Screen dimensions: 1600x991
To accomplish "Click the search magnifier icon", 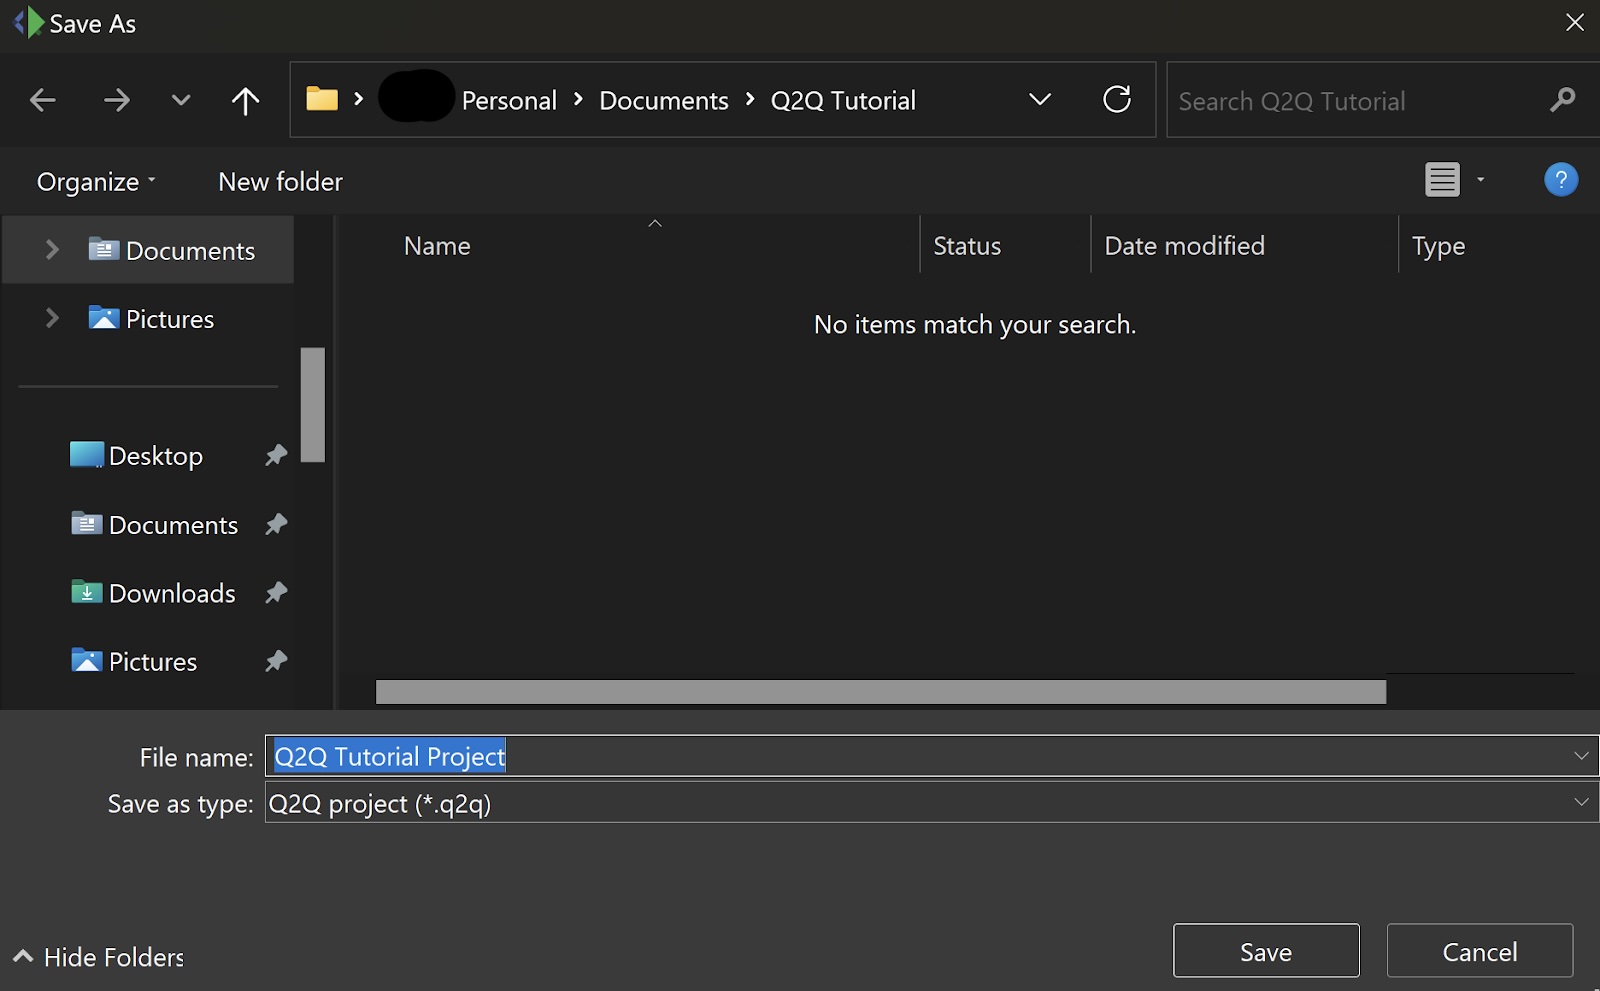I will click(x=1562, y=100).
